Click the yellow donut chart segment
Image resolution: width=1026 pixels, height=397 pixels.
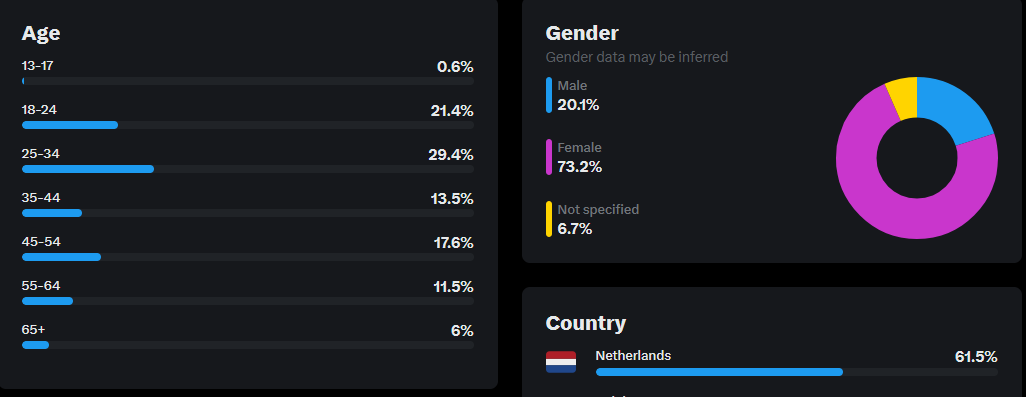pyautogui.click(x=903, y=98)
